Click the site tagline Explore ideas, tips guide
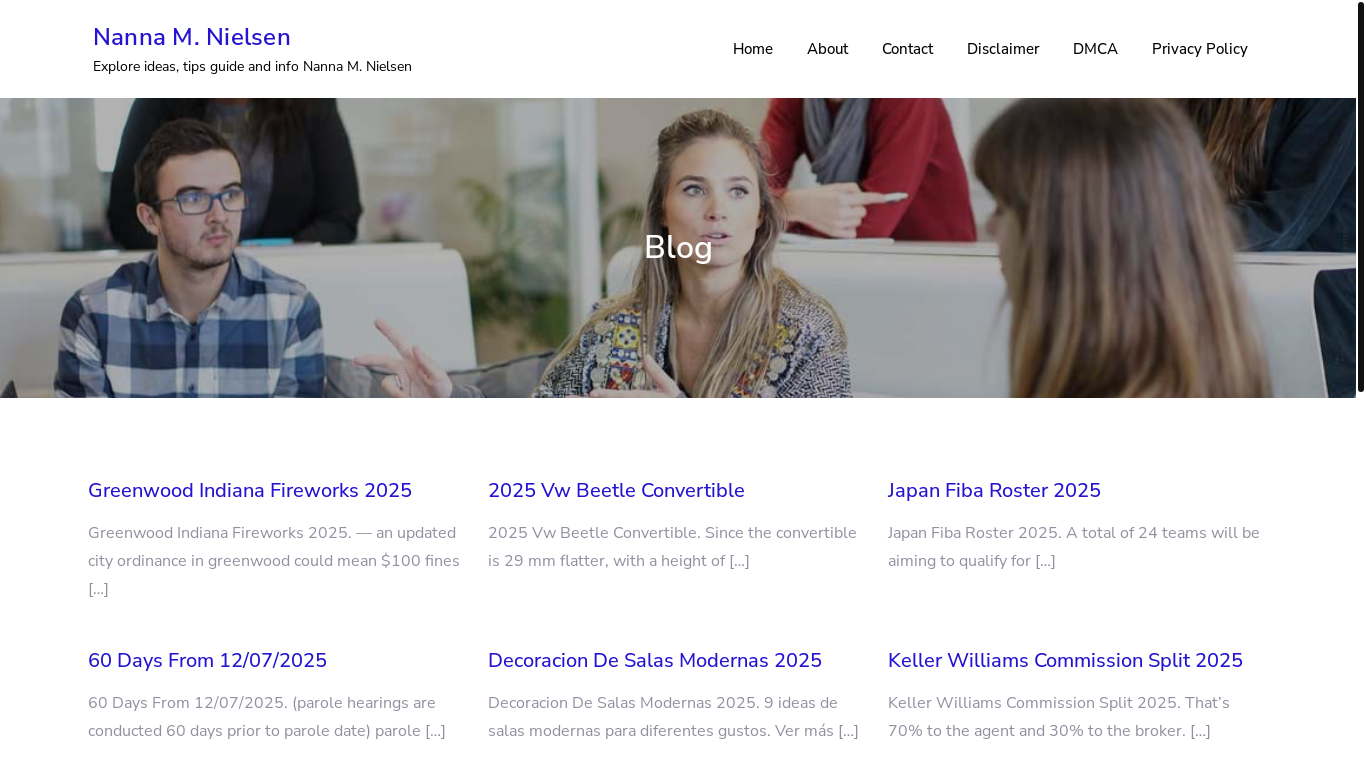1366x768 pixels. tap(252, 66)
